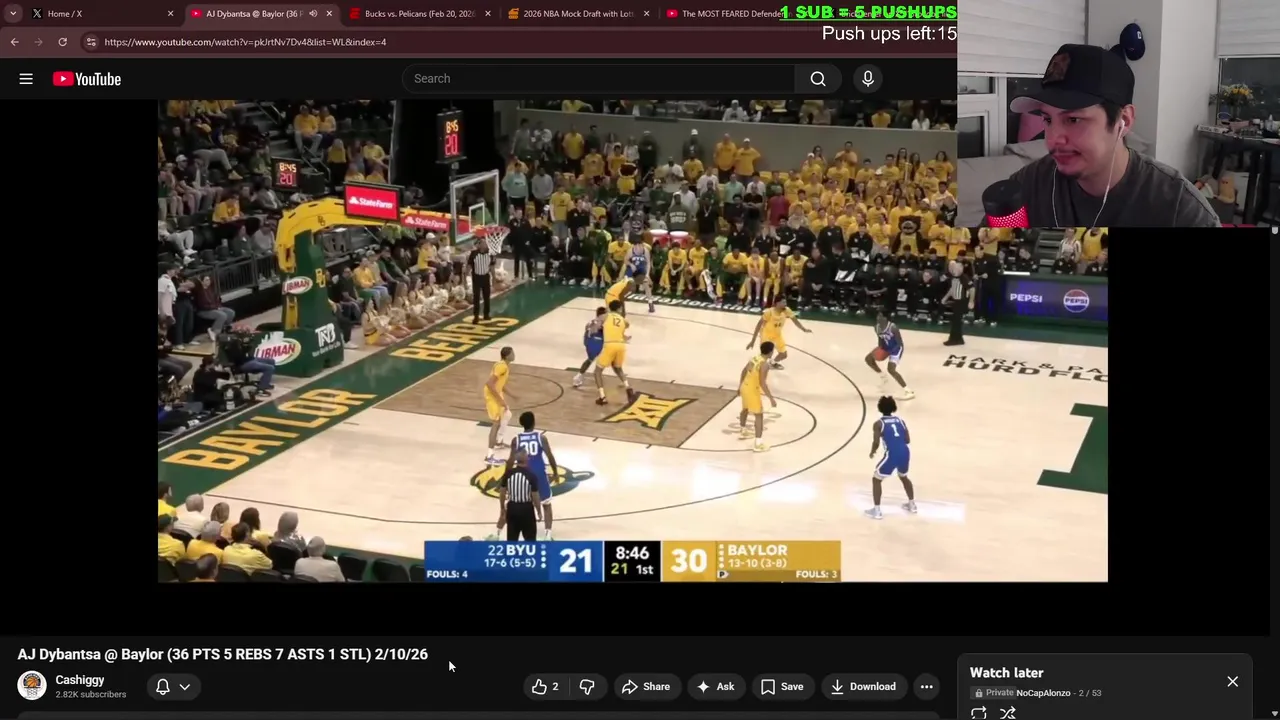Switch to The MOST FEARED Defender tab
Screen dimensions: 1280x720
tap(733, 14)
